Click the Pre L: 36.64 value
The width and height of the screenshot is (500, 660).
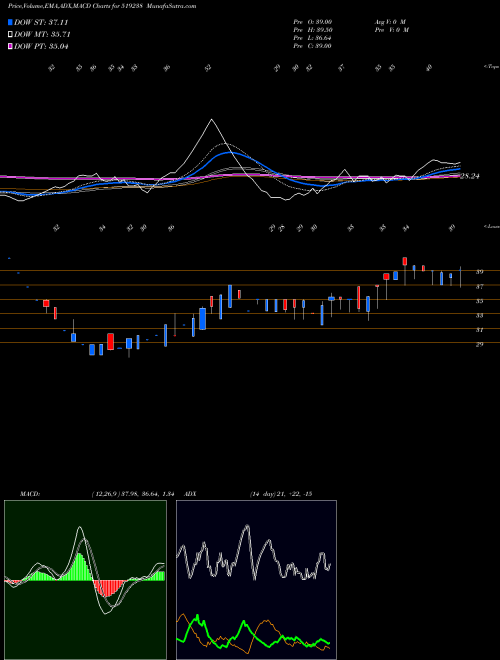(312, 38)
